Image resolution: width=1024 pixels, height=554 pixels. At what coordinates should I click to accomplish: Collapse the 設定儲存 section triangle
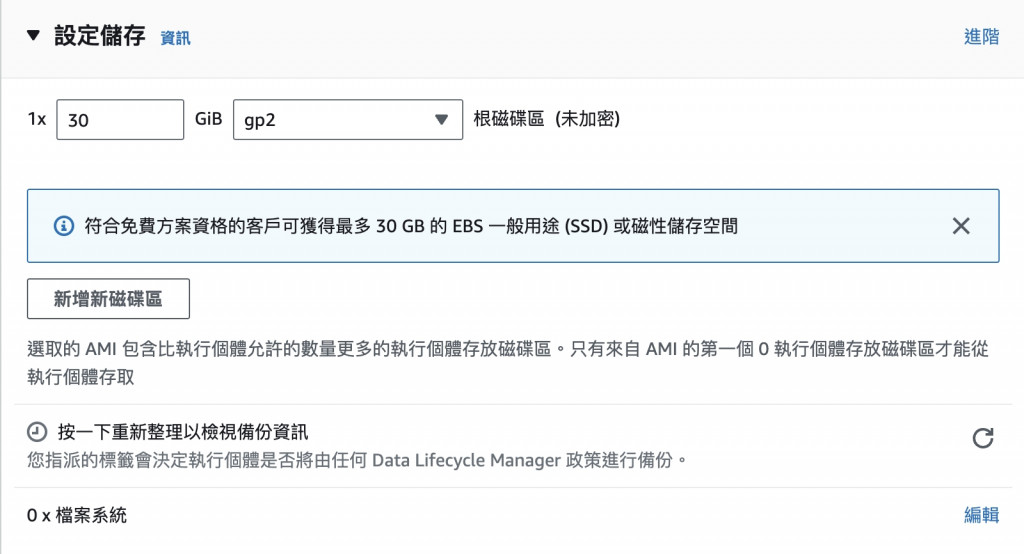pyautogui.click(x=34, y=37)
